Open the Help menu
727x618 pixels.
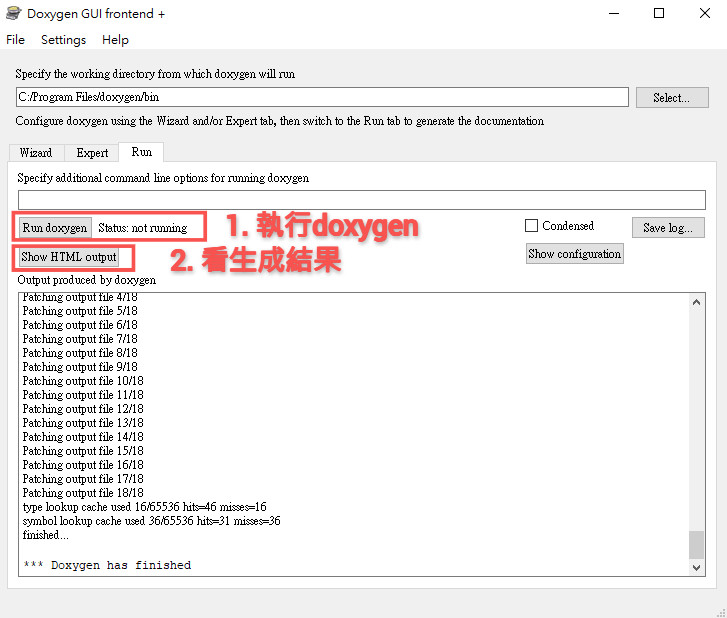tap(115, 40)
